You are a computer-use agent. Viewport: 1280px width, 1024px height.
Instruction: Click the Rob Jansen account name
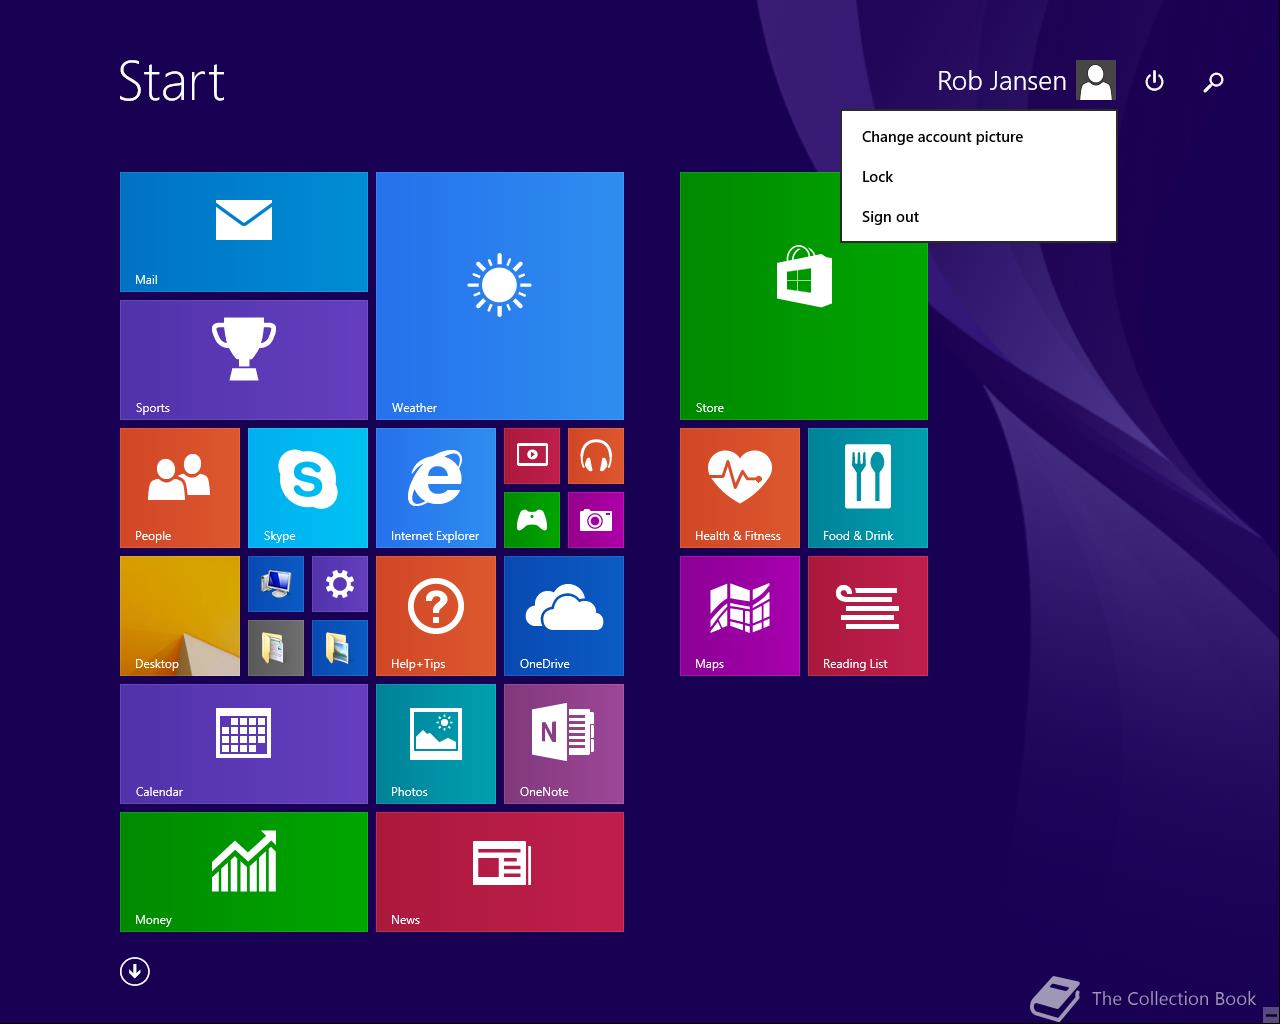coord(1002,81)
